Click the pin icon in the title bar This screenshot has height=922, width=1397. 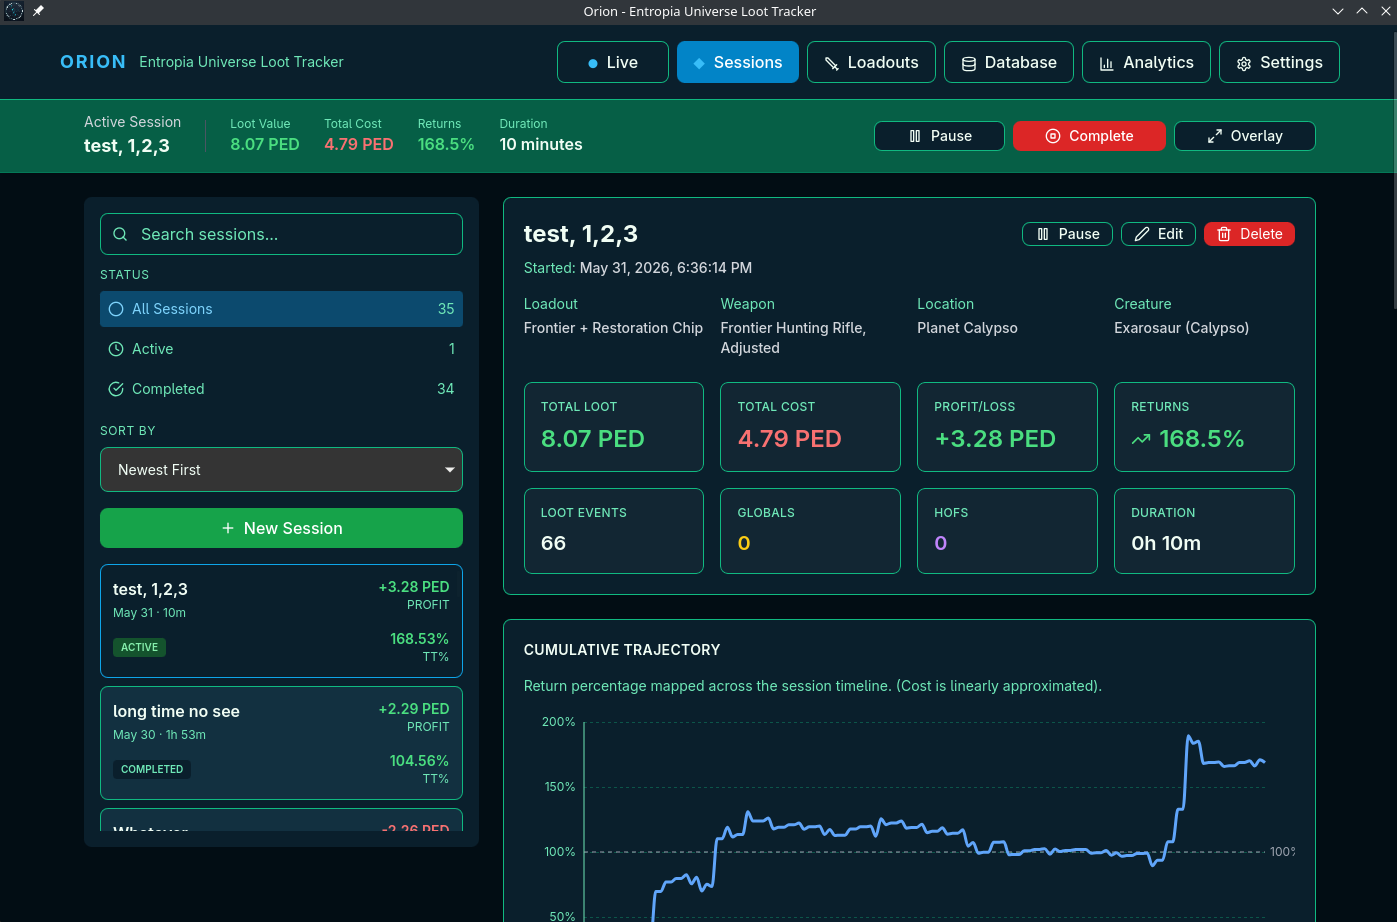point(38,11)
